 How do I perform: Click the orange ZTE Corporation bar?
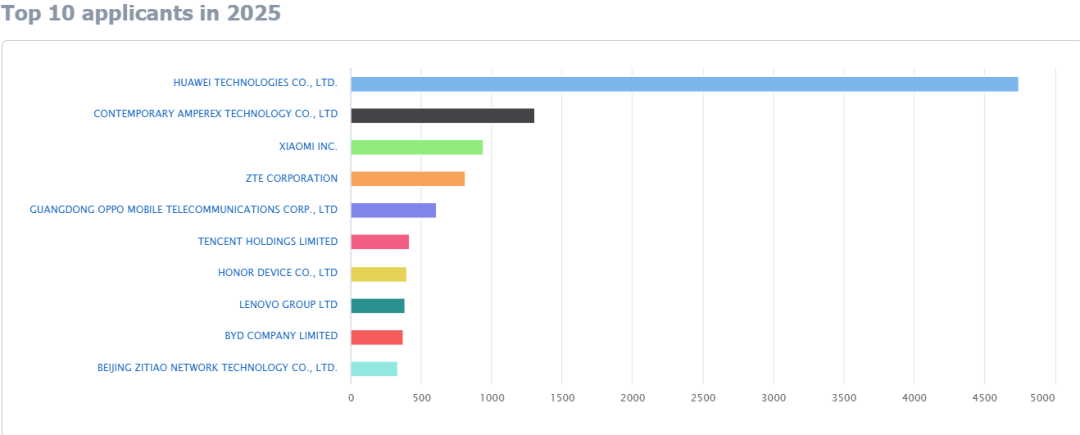[408, 179]
